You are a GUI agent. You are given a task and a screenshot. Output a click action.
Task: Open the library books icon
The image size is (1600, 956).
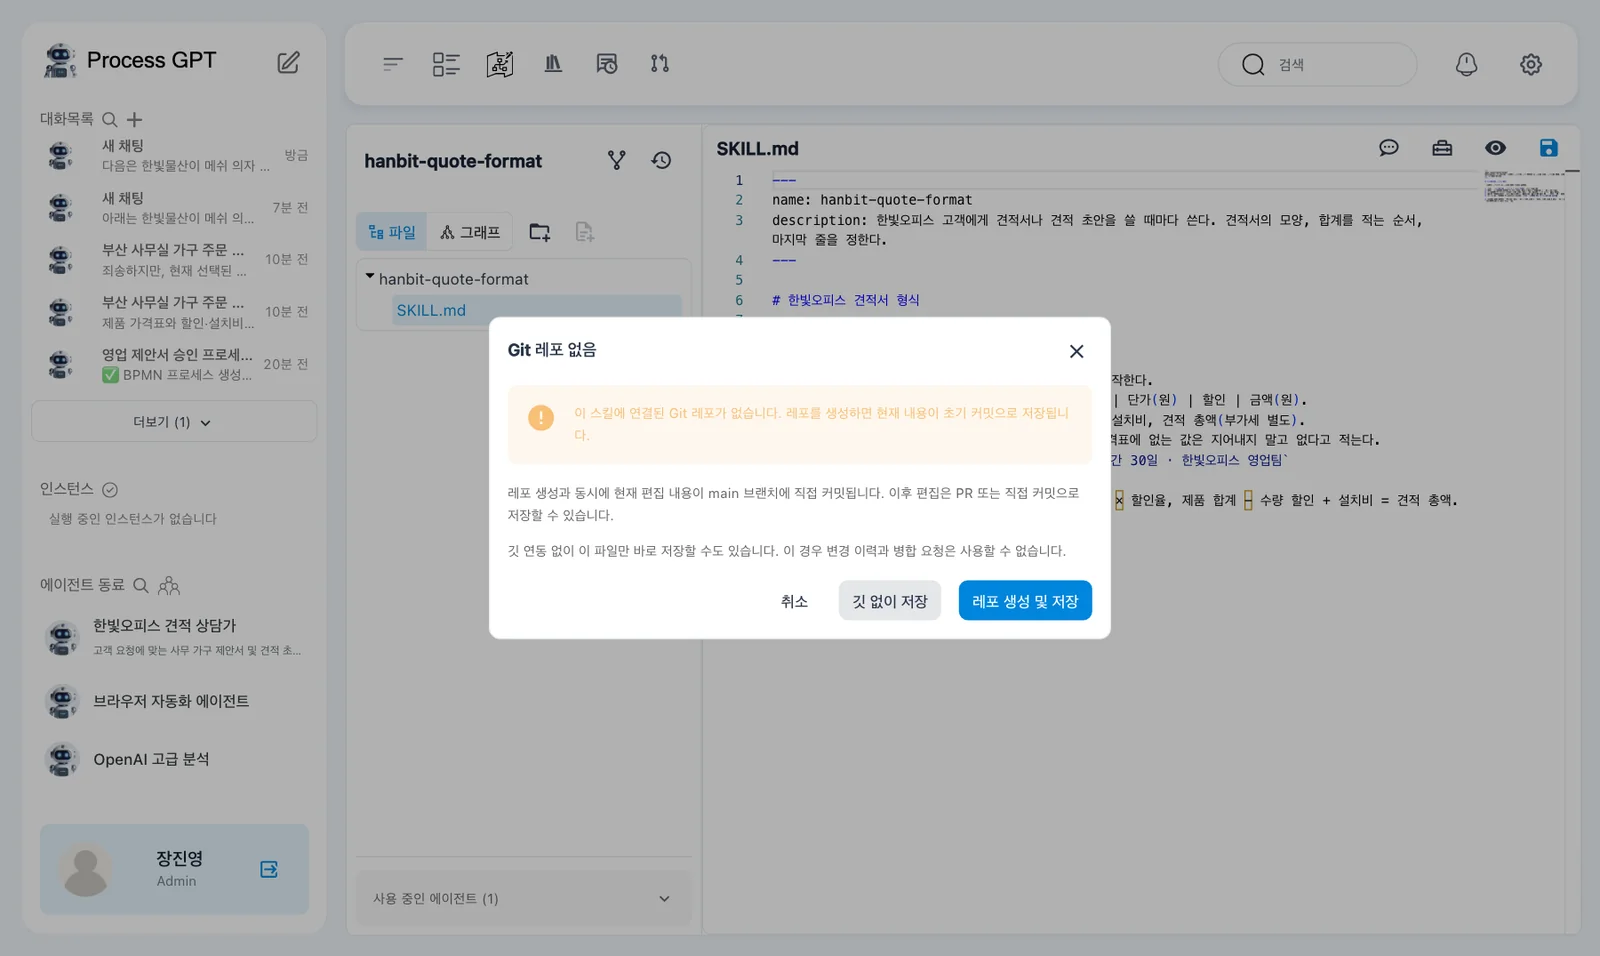pyautogui.click(x=553, y=64)
